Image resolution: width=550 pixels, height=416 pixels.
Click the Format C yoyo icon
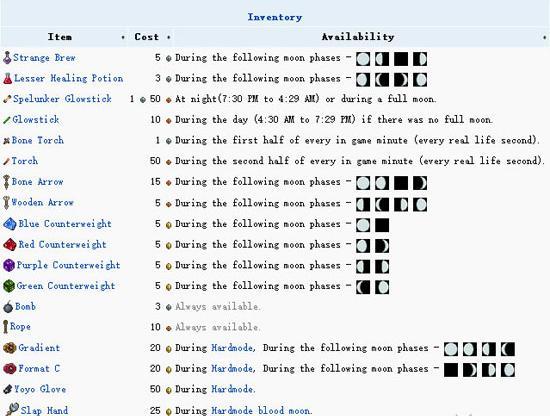pyautogui.click(x=10, y=369)
